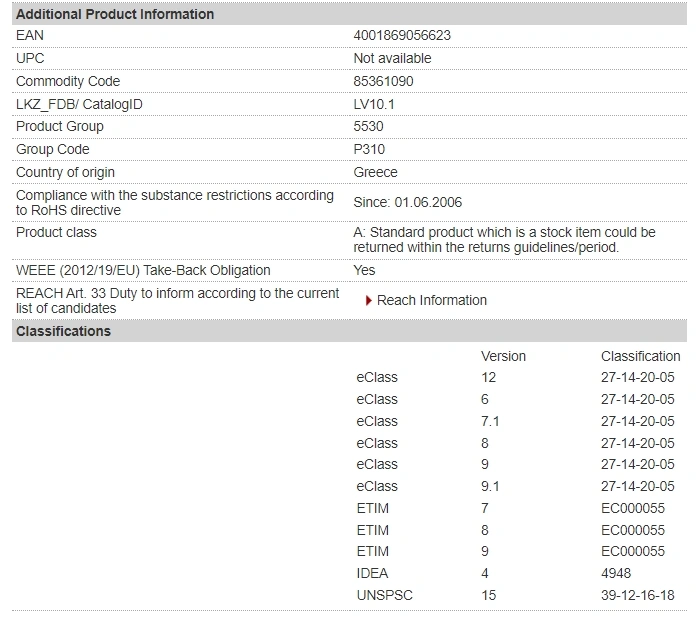697x618 pixels.
Task: Click the Product class description text
Action: click(504, 240)
